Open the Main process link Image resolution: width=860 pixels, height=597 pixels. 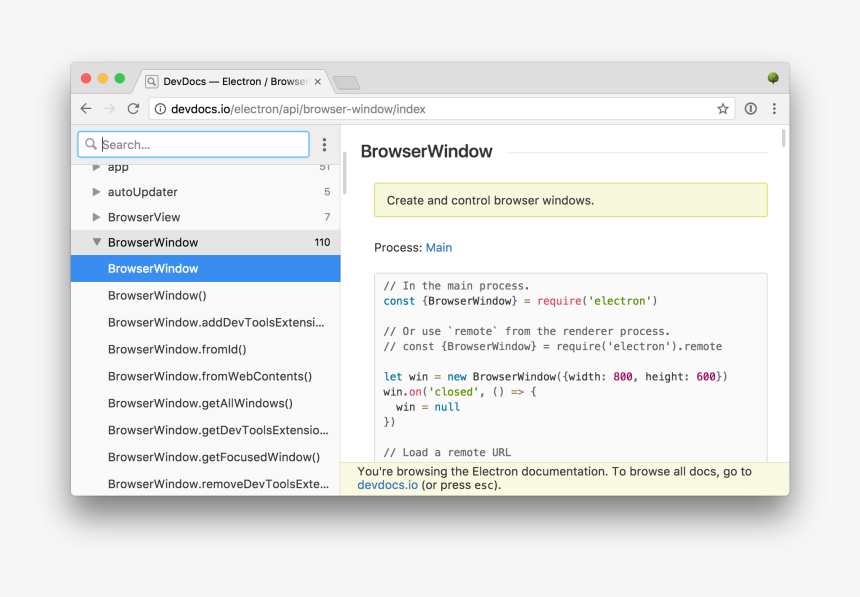tap(439, 248)
